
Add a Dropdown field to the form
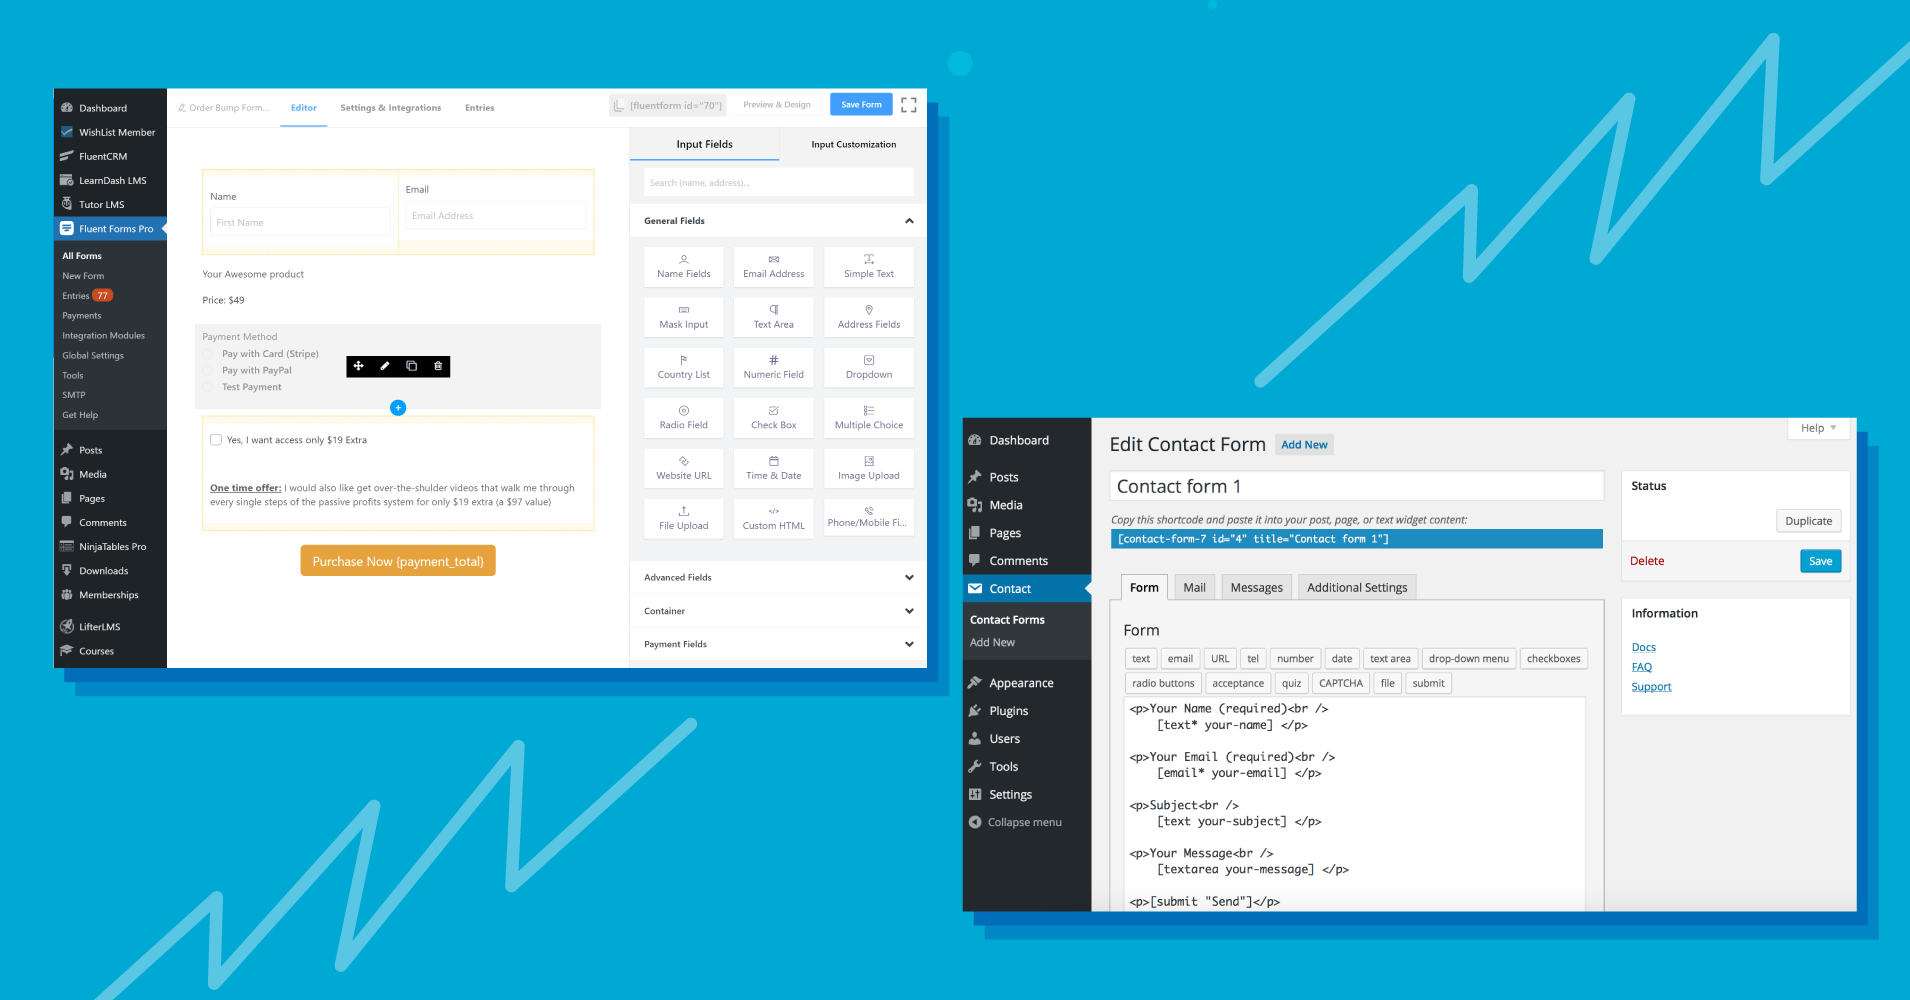[x=868, y=367]
